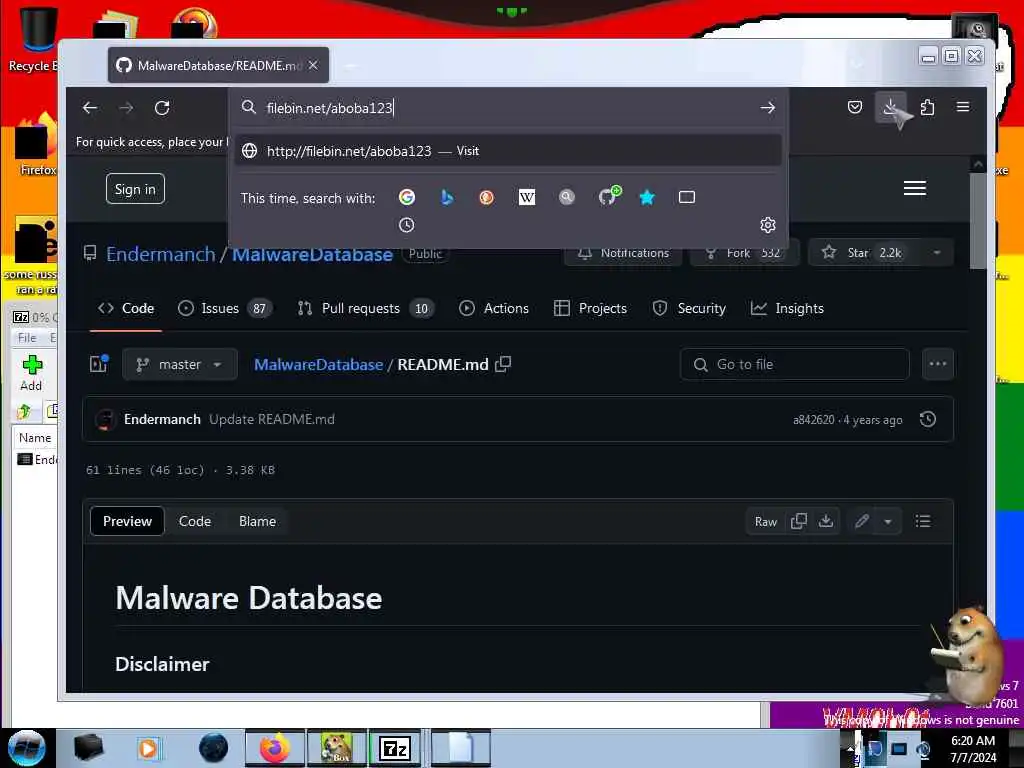Expand more edit options dropdown arrow
The image size is (1024, 768).
(888, 521)
